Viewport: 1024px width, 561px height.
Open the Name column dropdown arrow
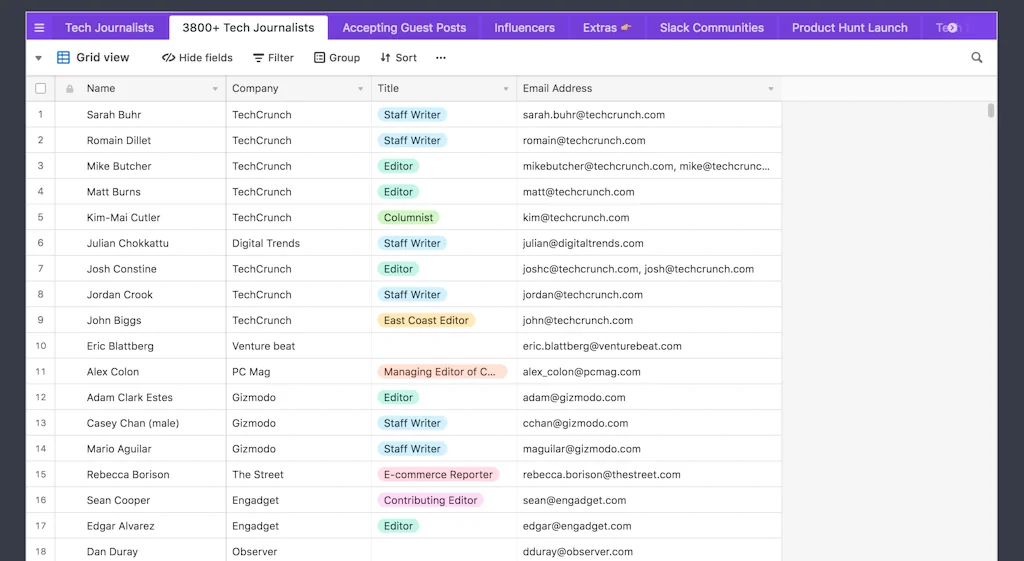click(x=215, y=89)
